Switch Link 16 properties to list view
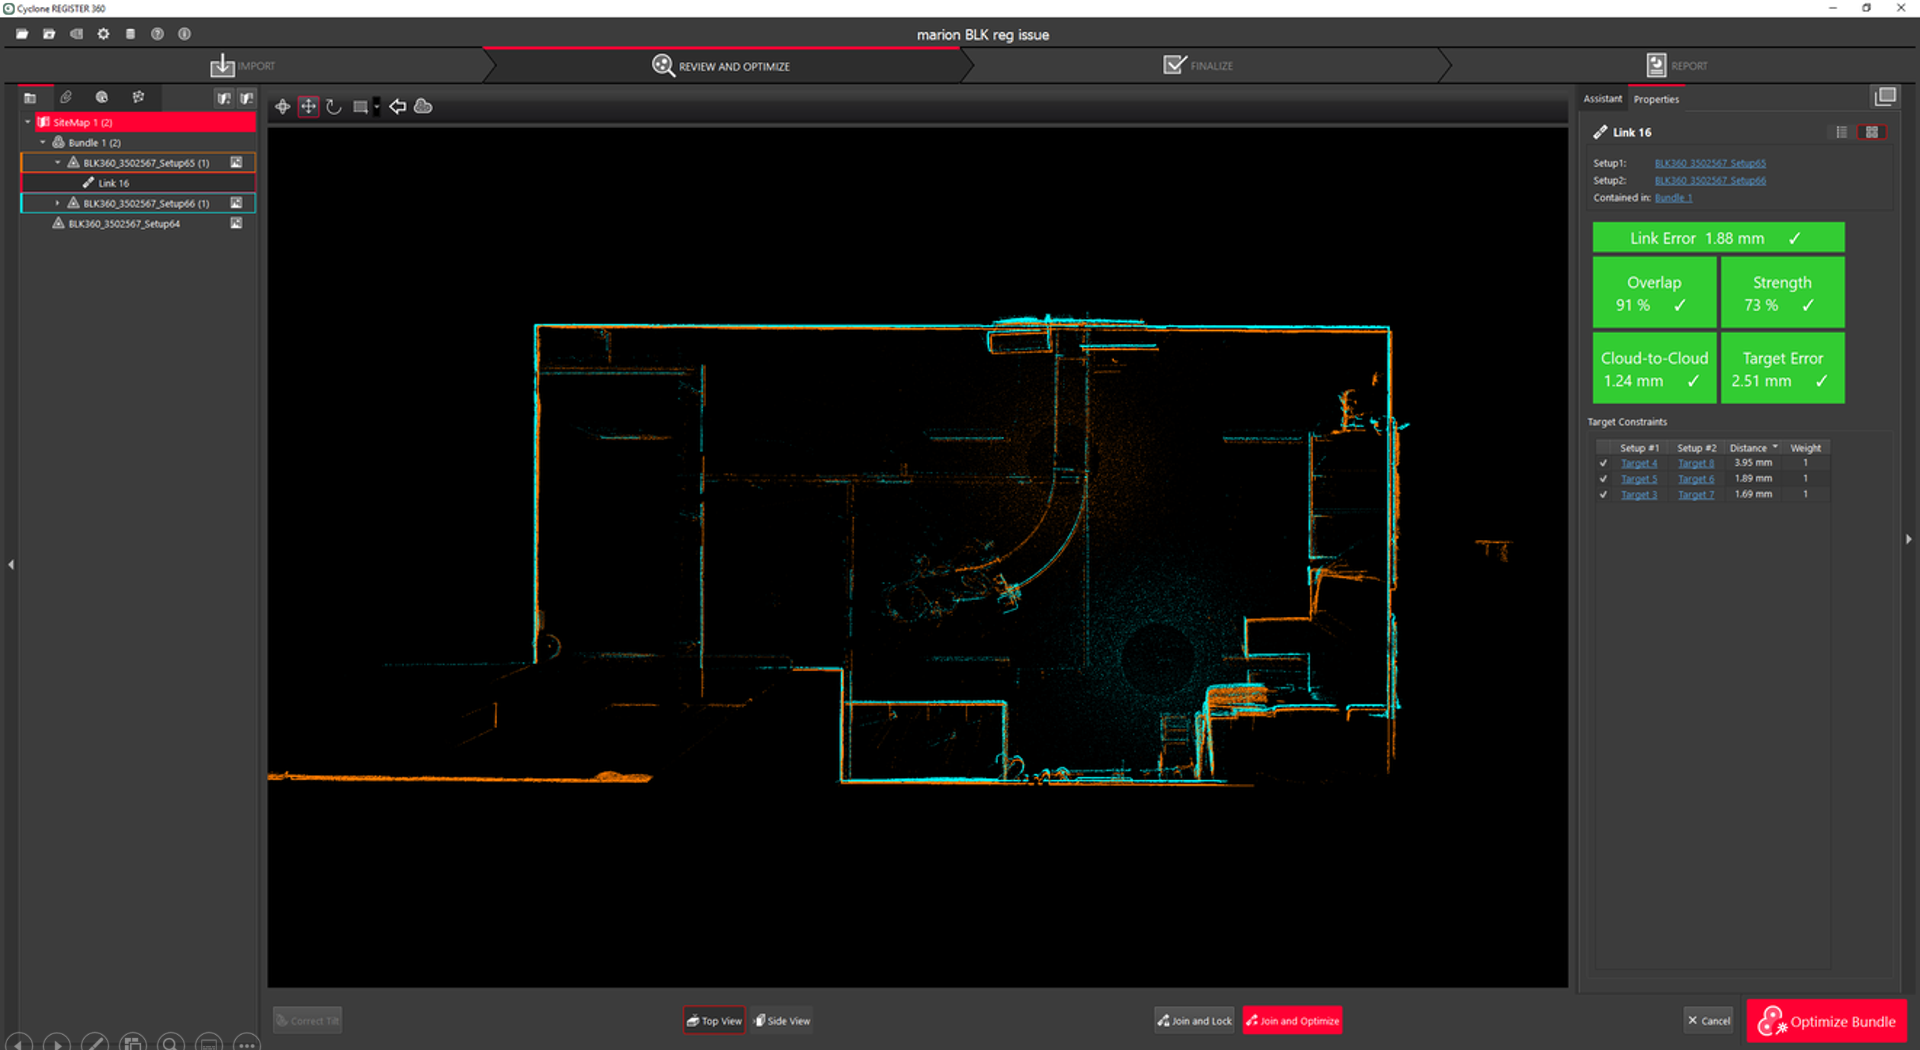 click(1841, 132)
